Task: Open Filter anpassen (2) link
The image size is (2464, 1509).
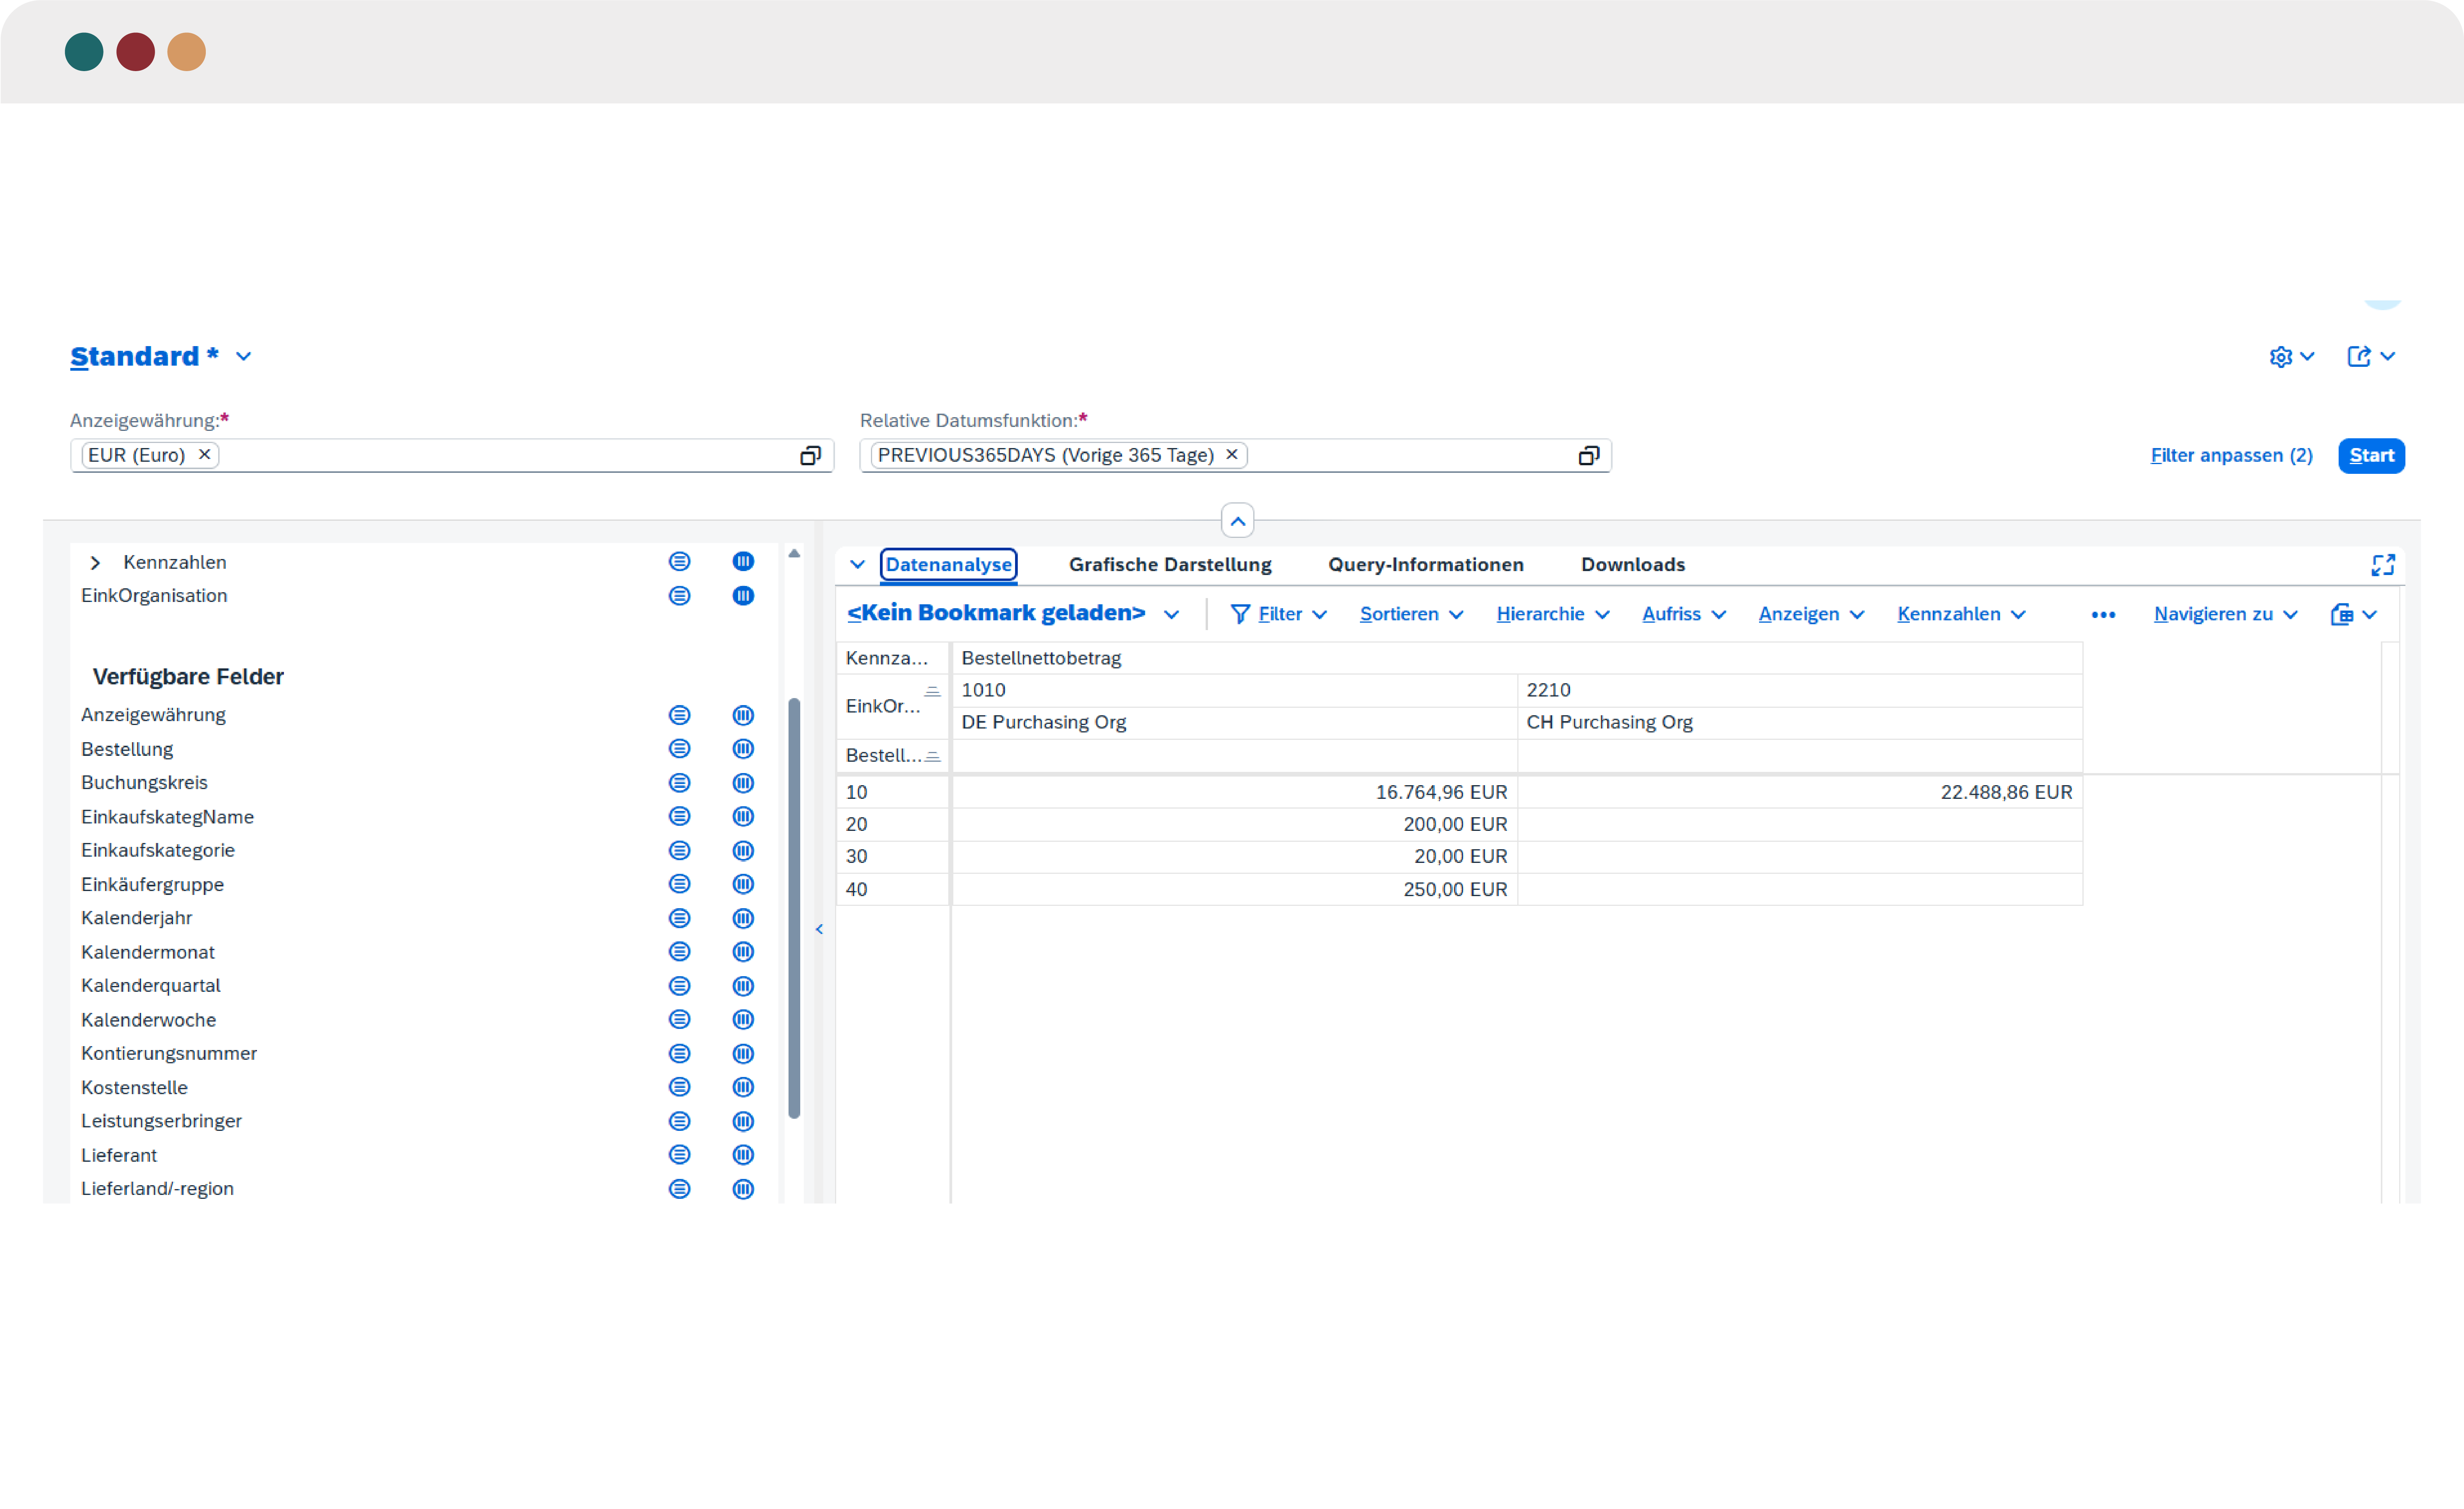Action: tap(2231, 456)
